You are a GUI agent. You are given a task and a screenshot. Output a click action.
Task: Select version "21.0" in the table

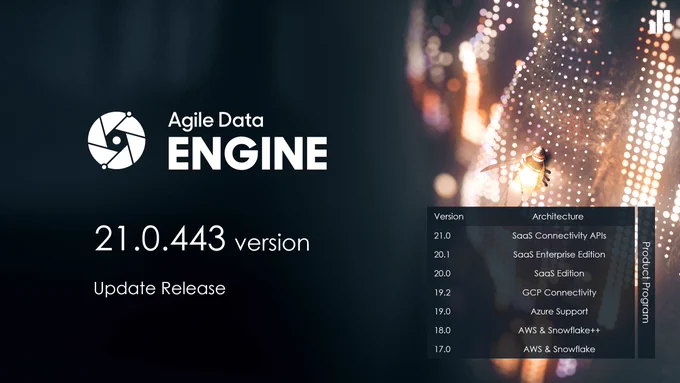click(x=442, y=236)
